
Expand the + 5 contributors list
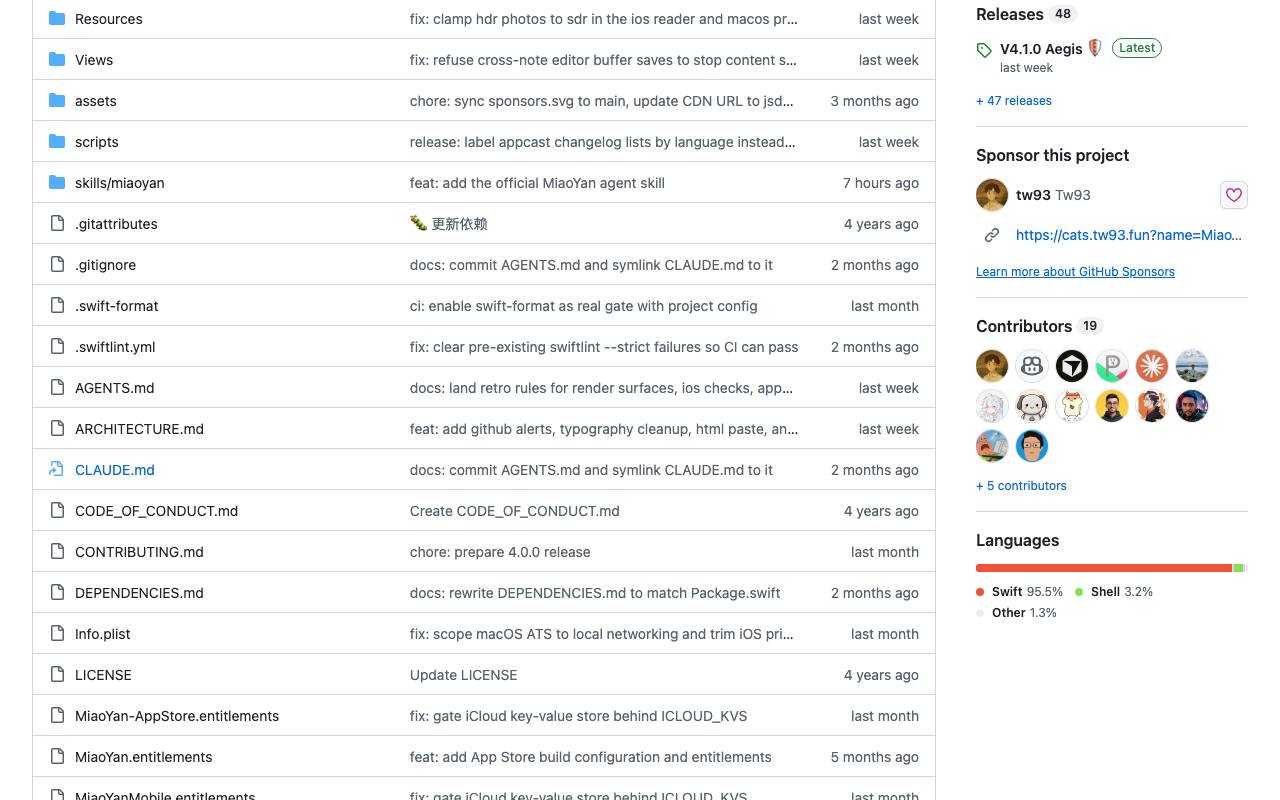pyautogui.click(x=1021, y=486)
